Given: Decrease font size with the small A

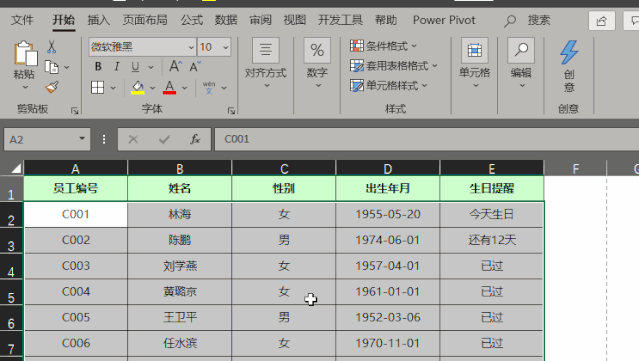Looking at the screenshot, I should pos(195,66).
